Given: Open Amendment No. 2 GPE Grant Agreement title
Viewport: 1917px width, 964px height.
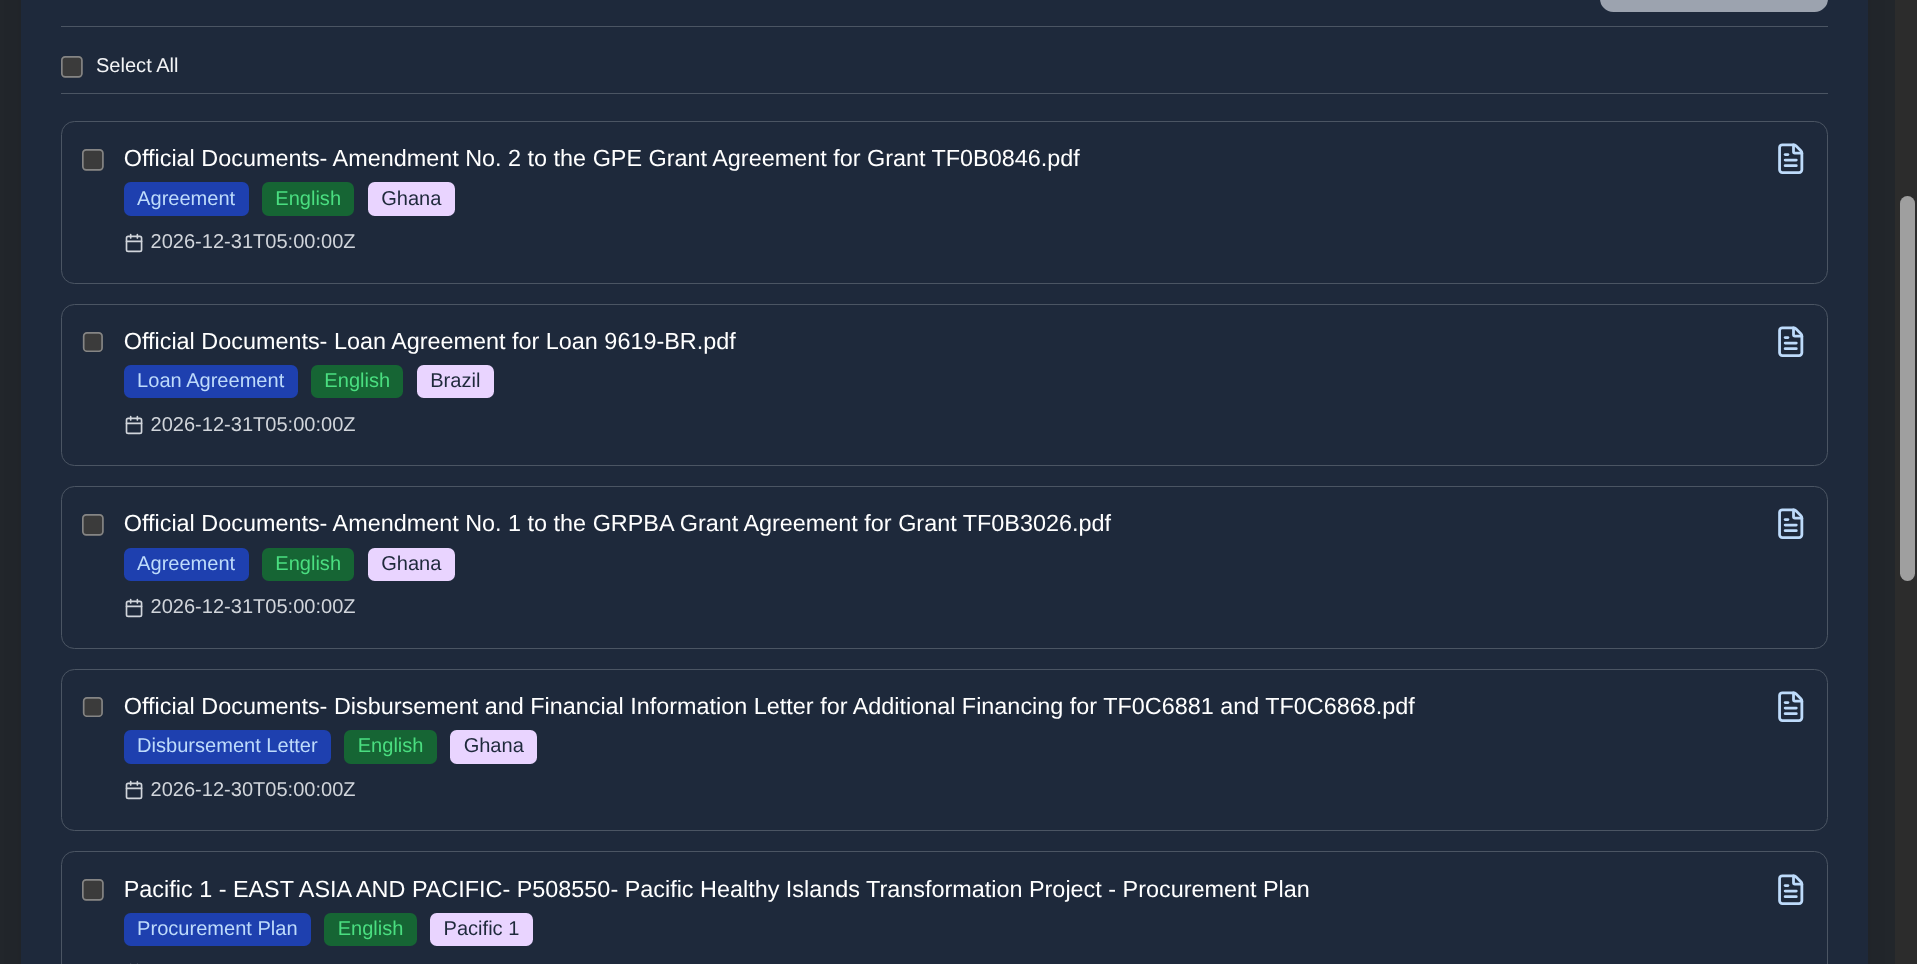Looking at the screenshot, I should pos(602,159).
